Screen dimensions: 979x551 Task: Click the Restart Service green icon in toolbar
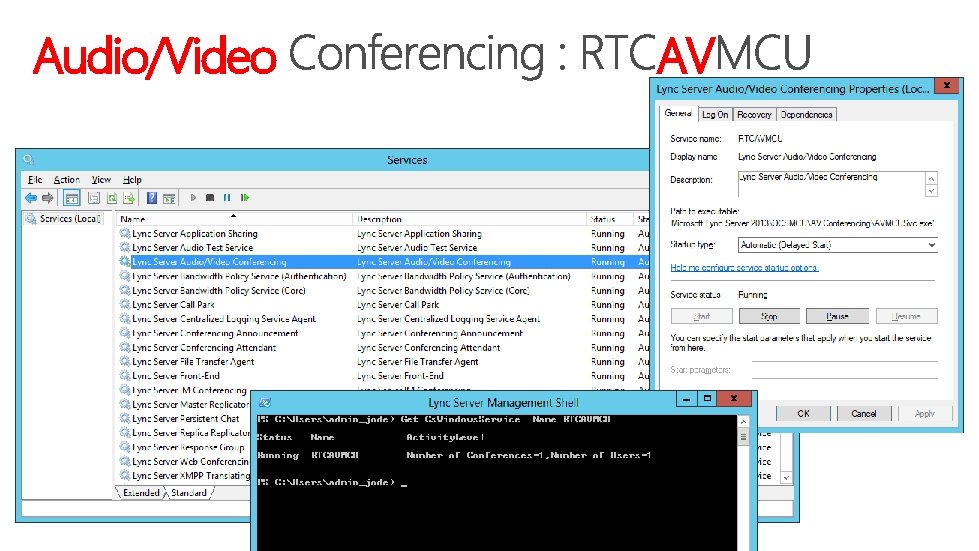[x=245, y=198]
